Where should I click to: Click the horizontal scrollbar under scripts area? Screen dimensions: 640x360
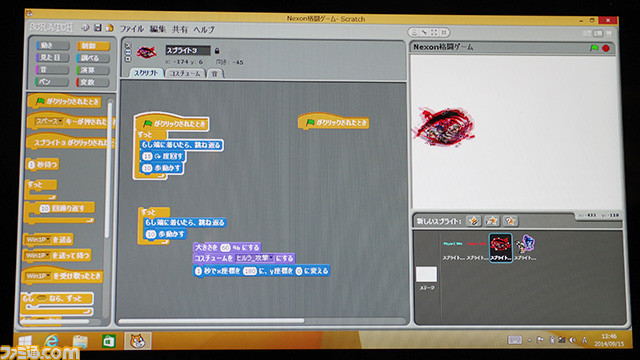[211, 321]
